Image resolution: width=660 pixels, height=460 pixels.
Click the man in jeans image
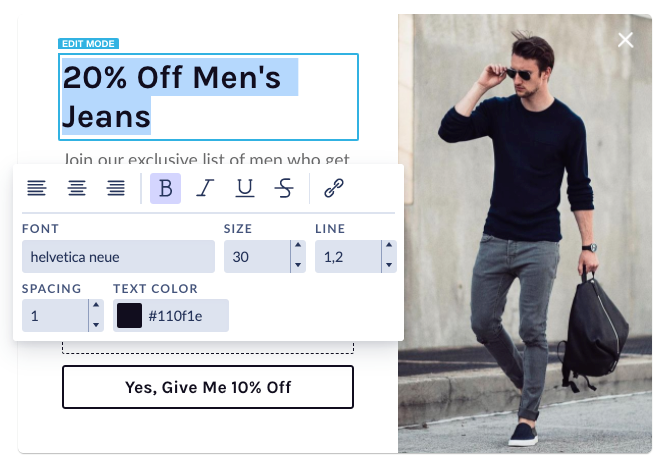pos(525,234)
